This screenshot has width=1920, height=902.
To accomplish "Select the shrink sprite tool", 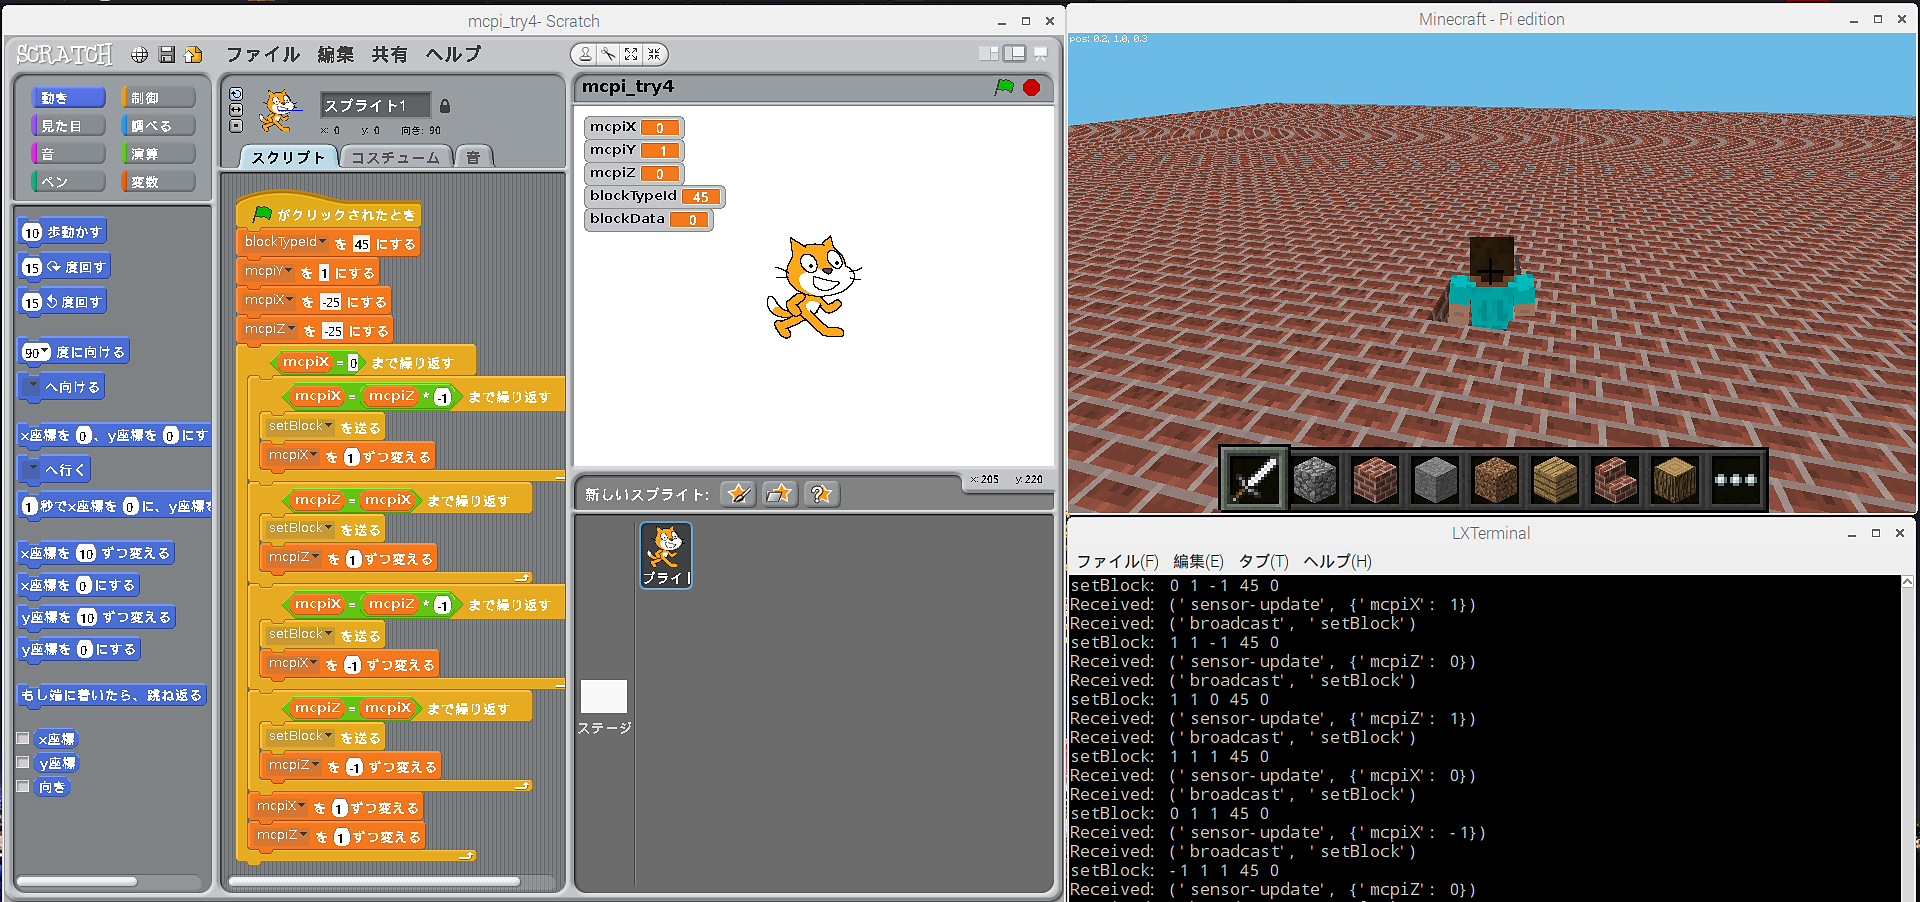I will click(x=653, y=54).
